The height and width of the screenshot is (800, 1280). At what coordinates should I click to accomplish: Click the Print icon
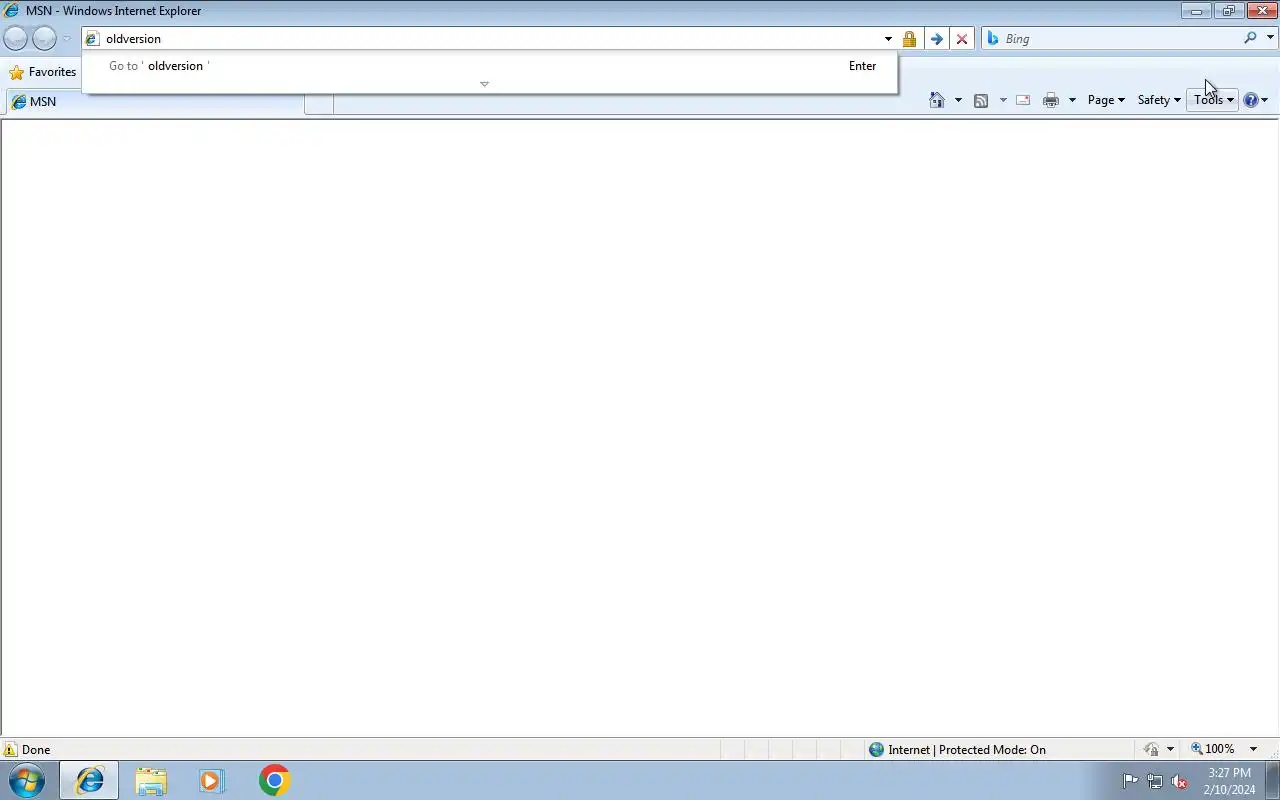point(1051,100)
